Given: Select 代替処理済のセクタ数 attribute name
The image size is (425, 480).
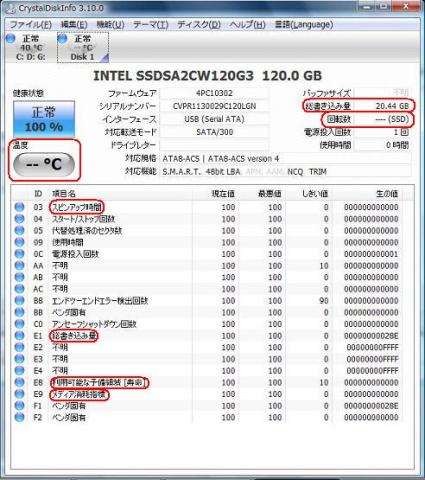Looking at the screenshot, I should coord(87,231).
